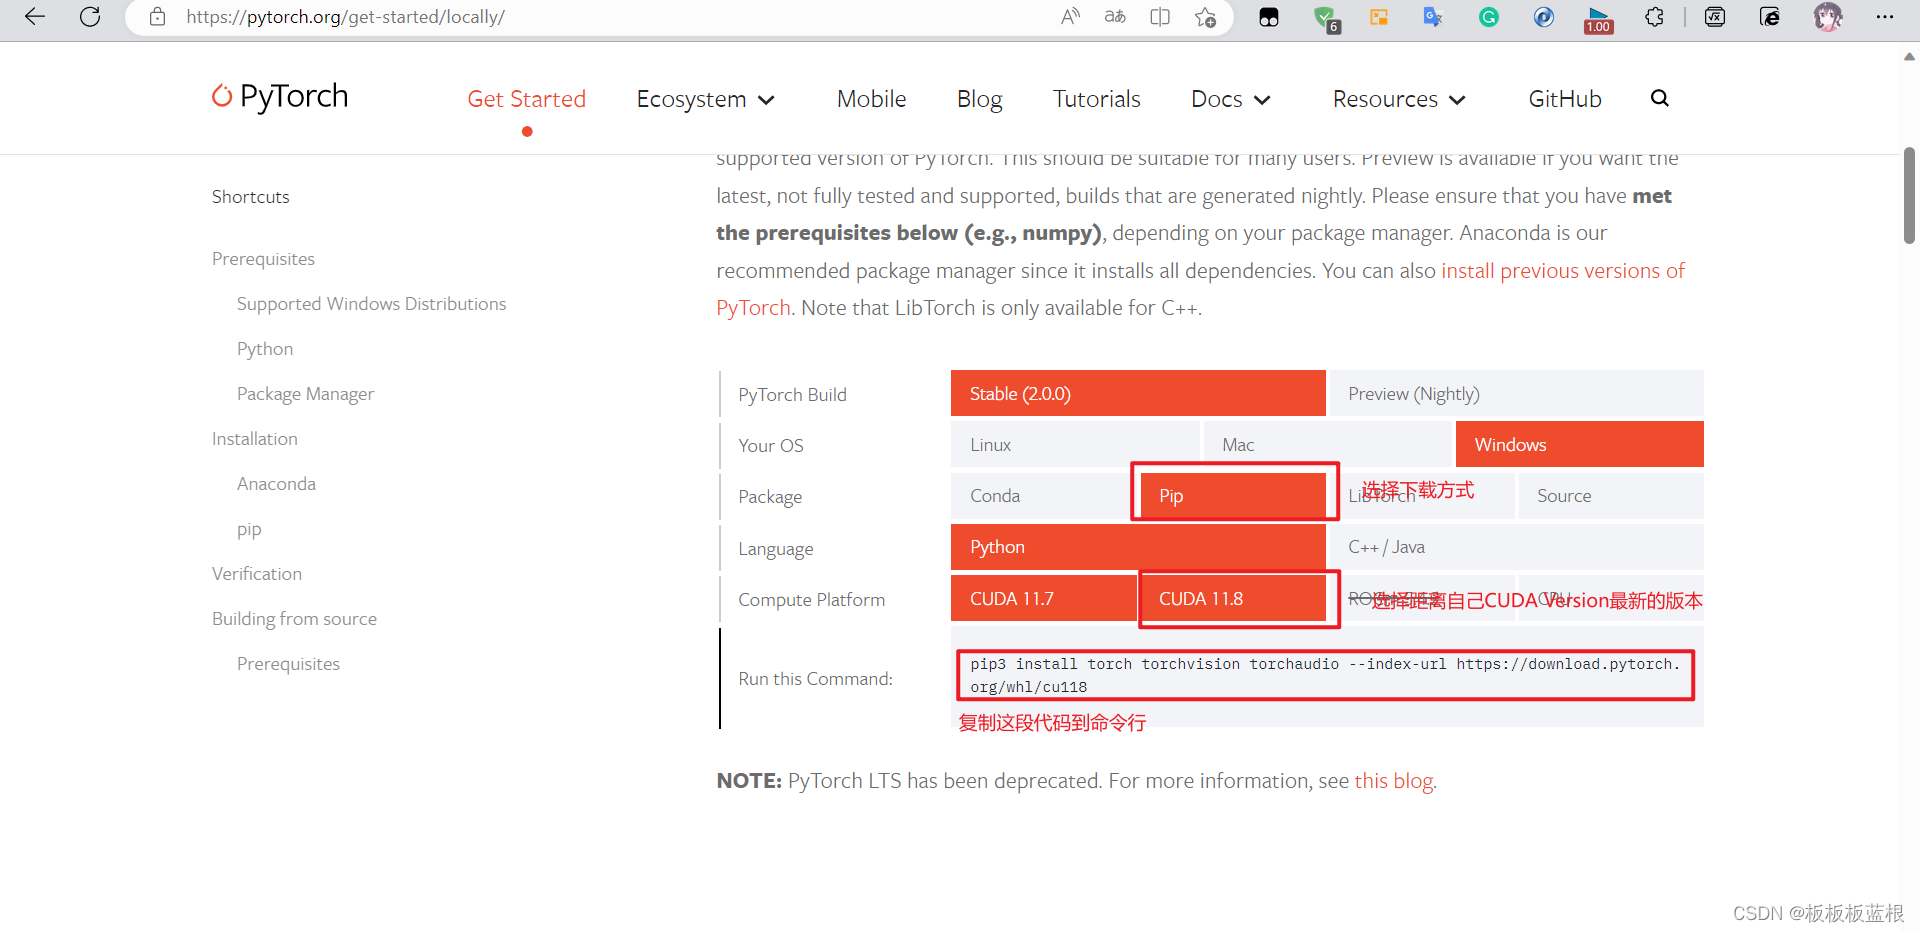Jump to Supported Windows Distributions shortcut
Viewport: 1920px width, 932px height.
371,304
